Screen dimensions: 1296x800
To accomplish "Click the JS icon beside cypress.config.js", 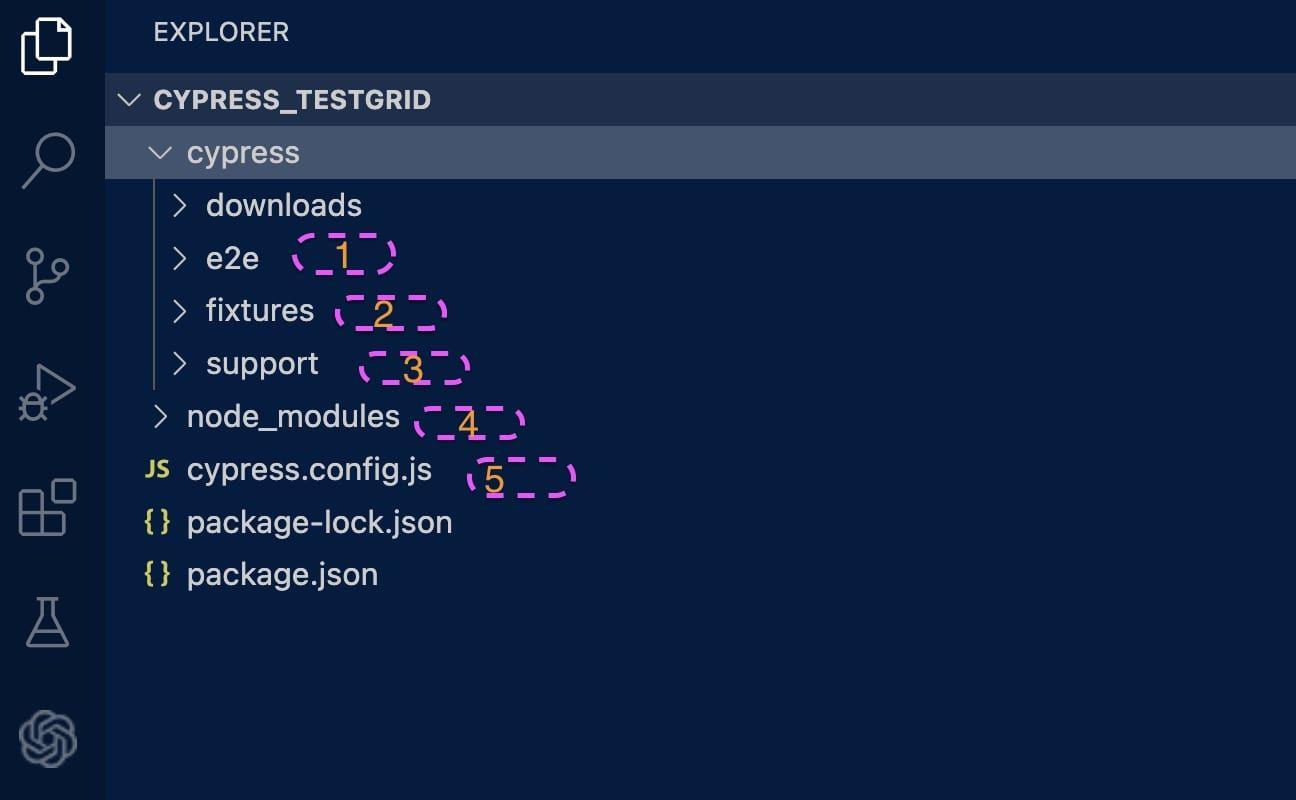I will tap(157, 469).
